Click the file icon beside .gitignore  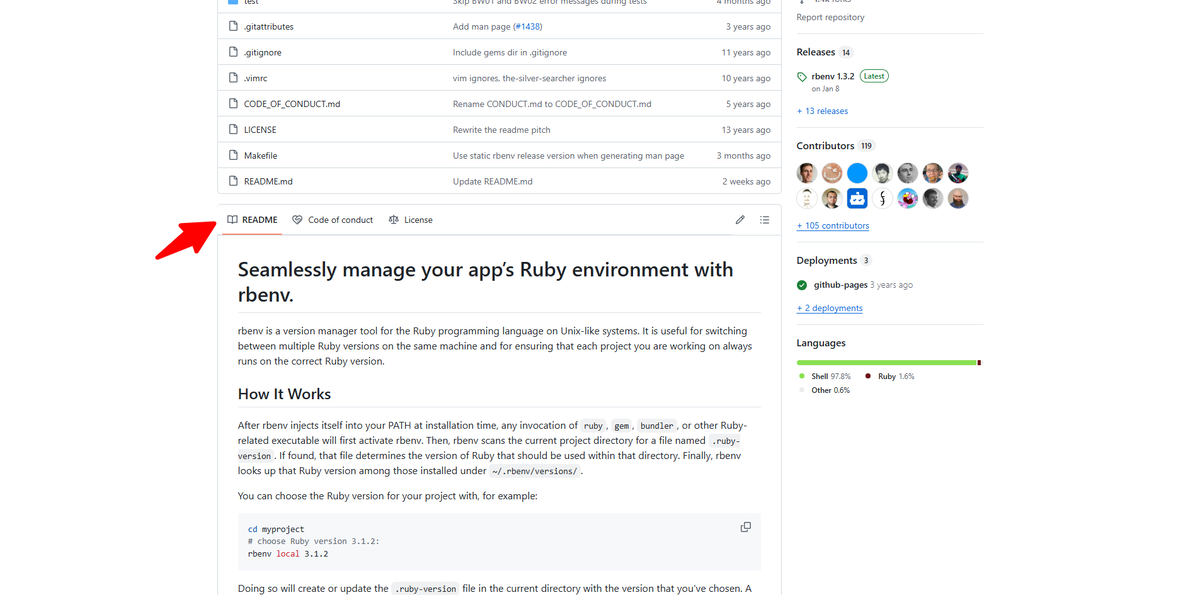coord(233,52)
